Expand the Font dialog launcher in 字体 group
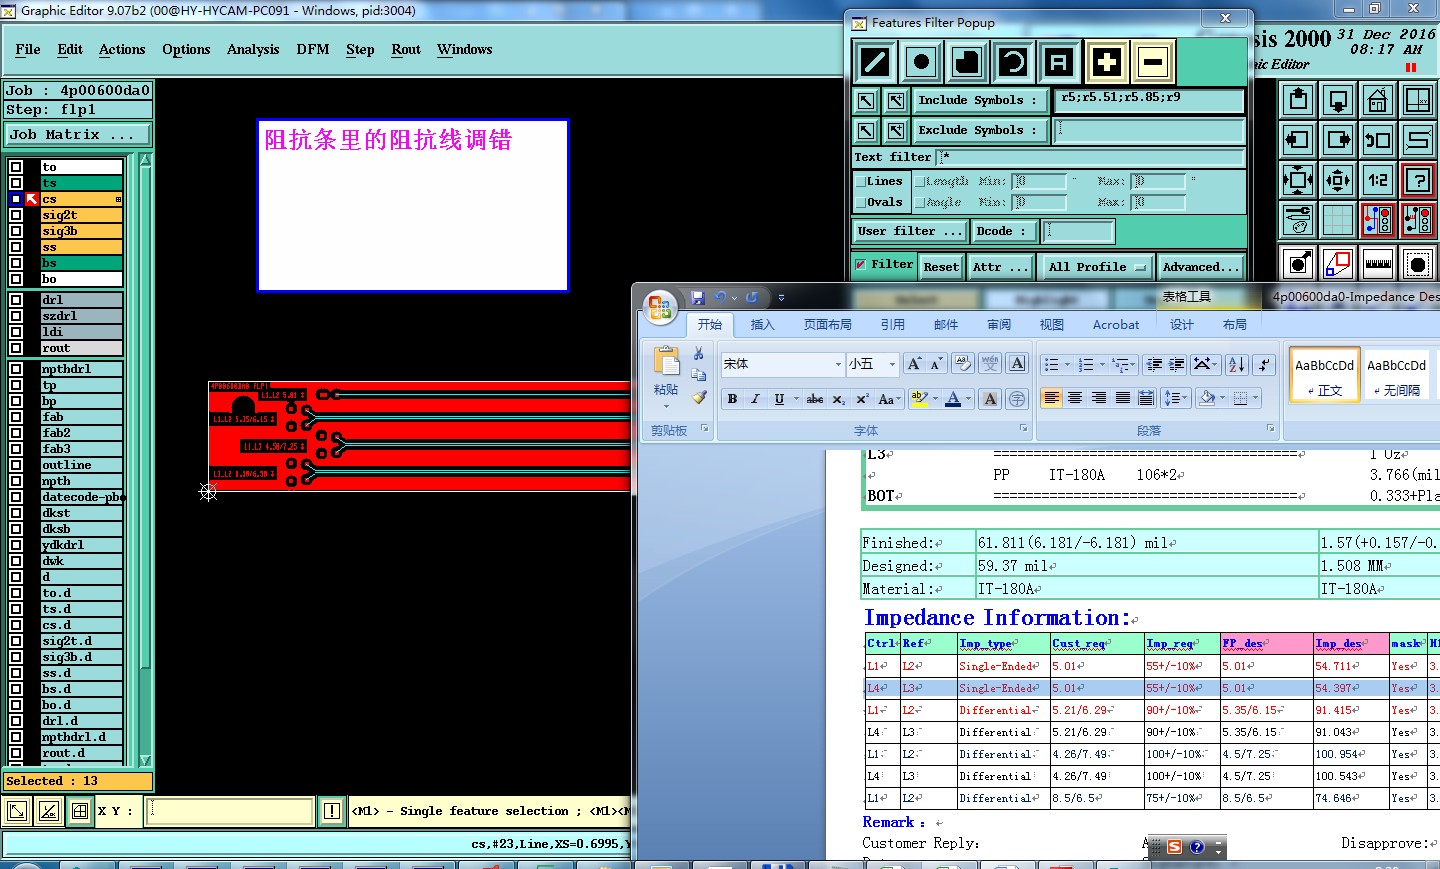The width and height of the screenshot is (1440, 869). click(1023, 428)
